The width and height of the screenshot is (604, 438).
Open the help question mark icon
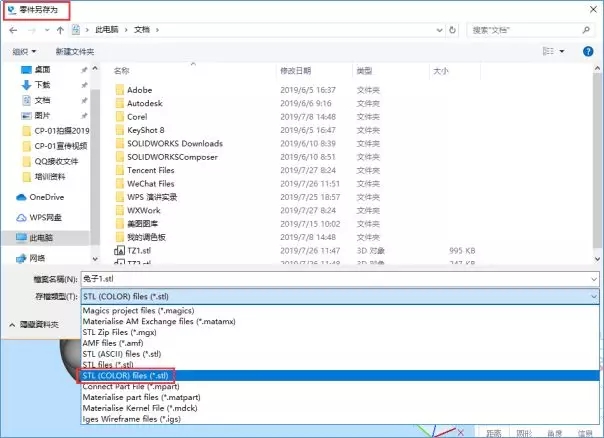click(x=588, y=51)
